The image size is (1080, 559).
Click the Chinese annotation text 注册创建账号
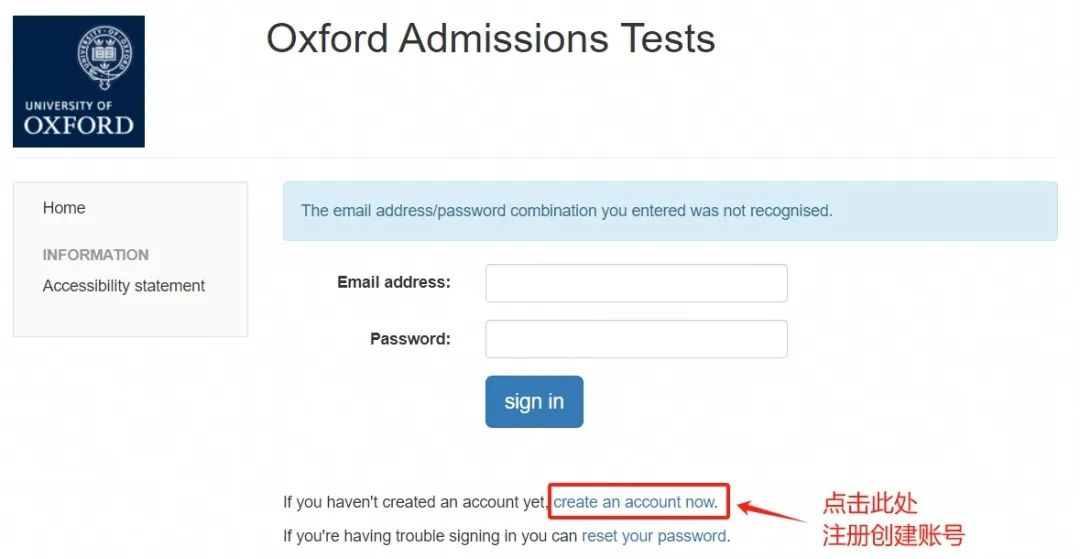coord(893,535)
